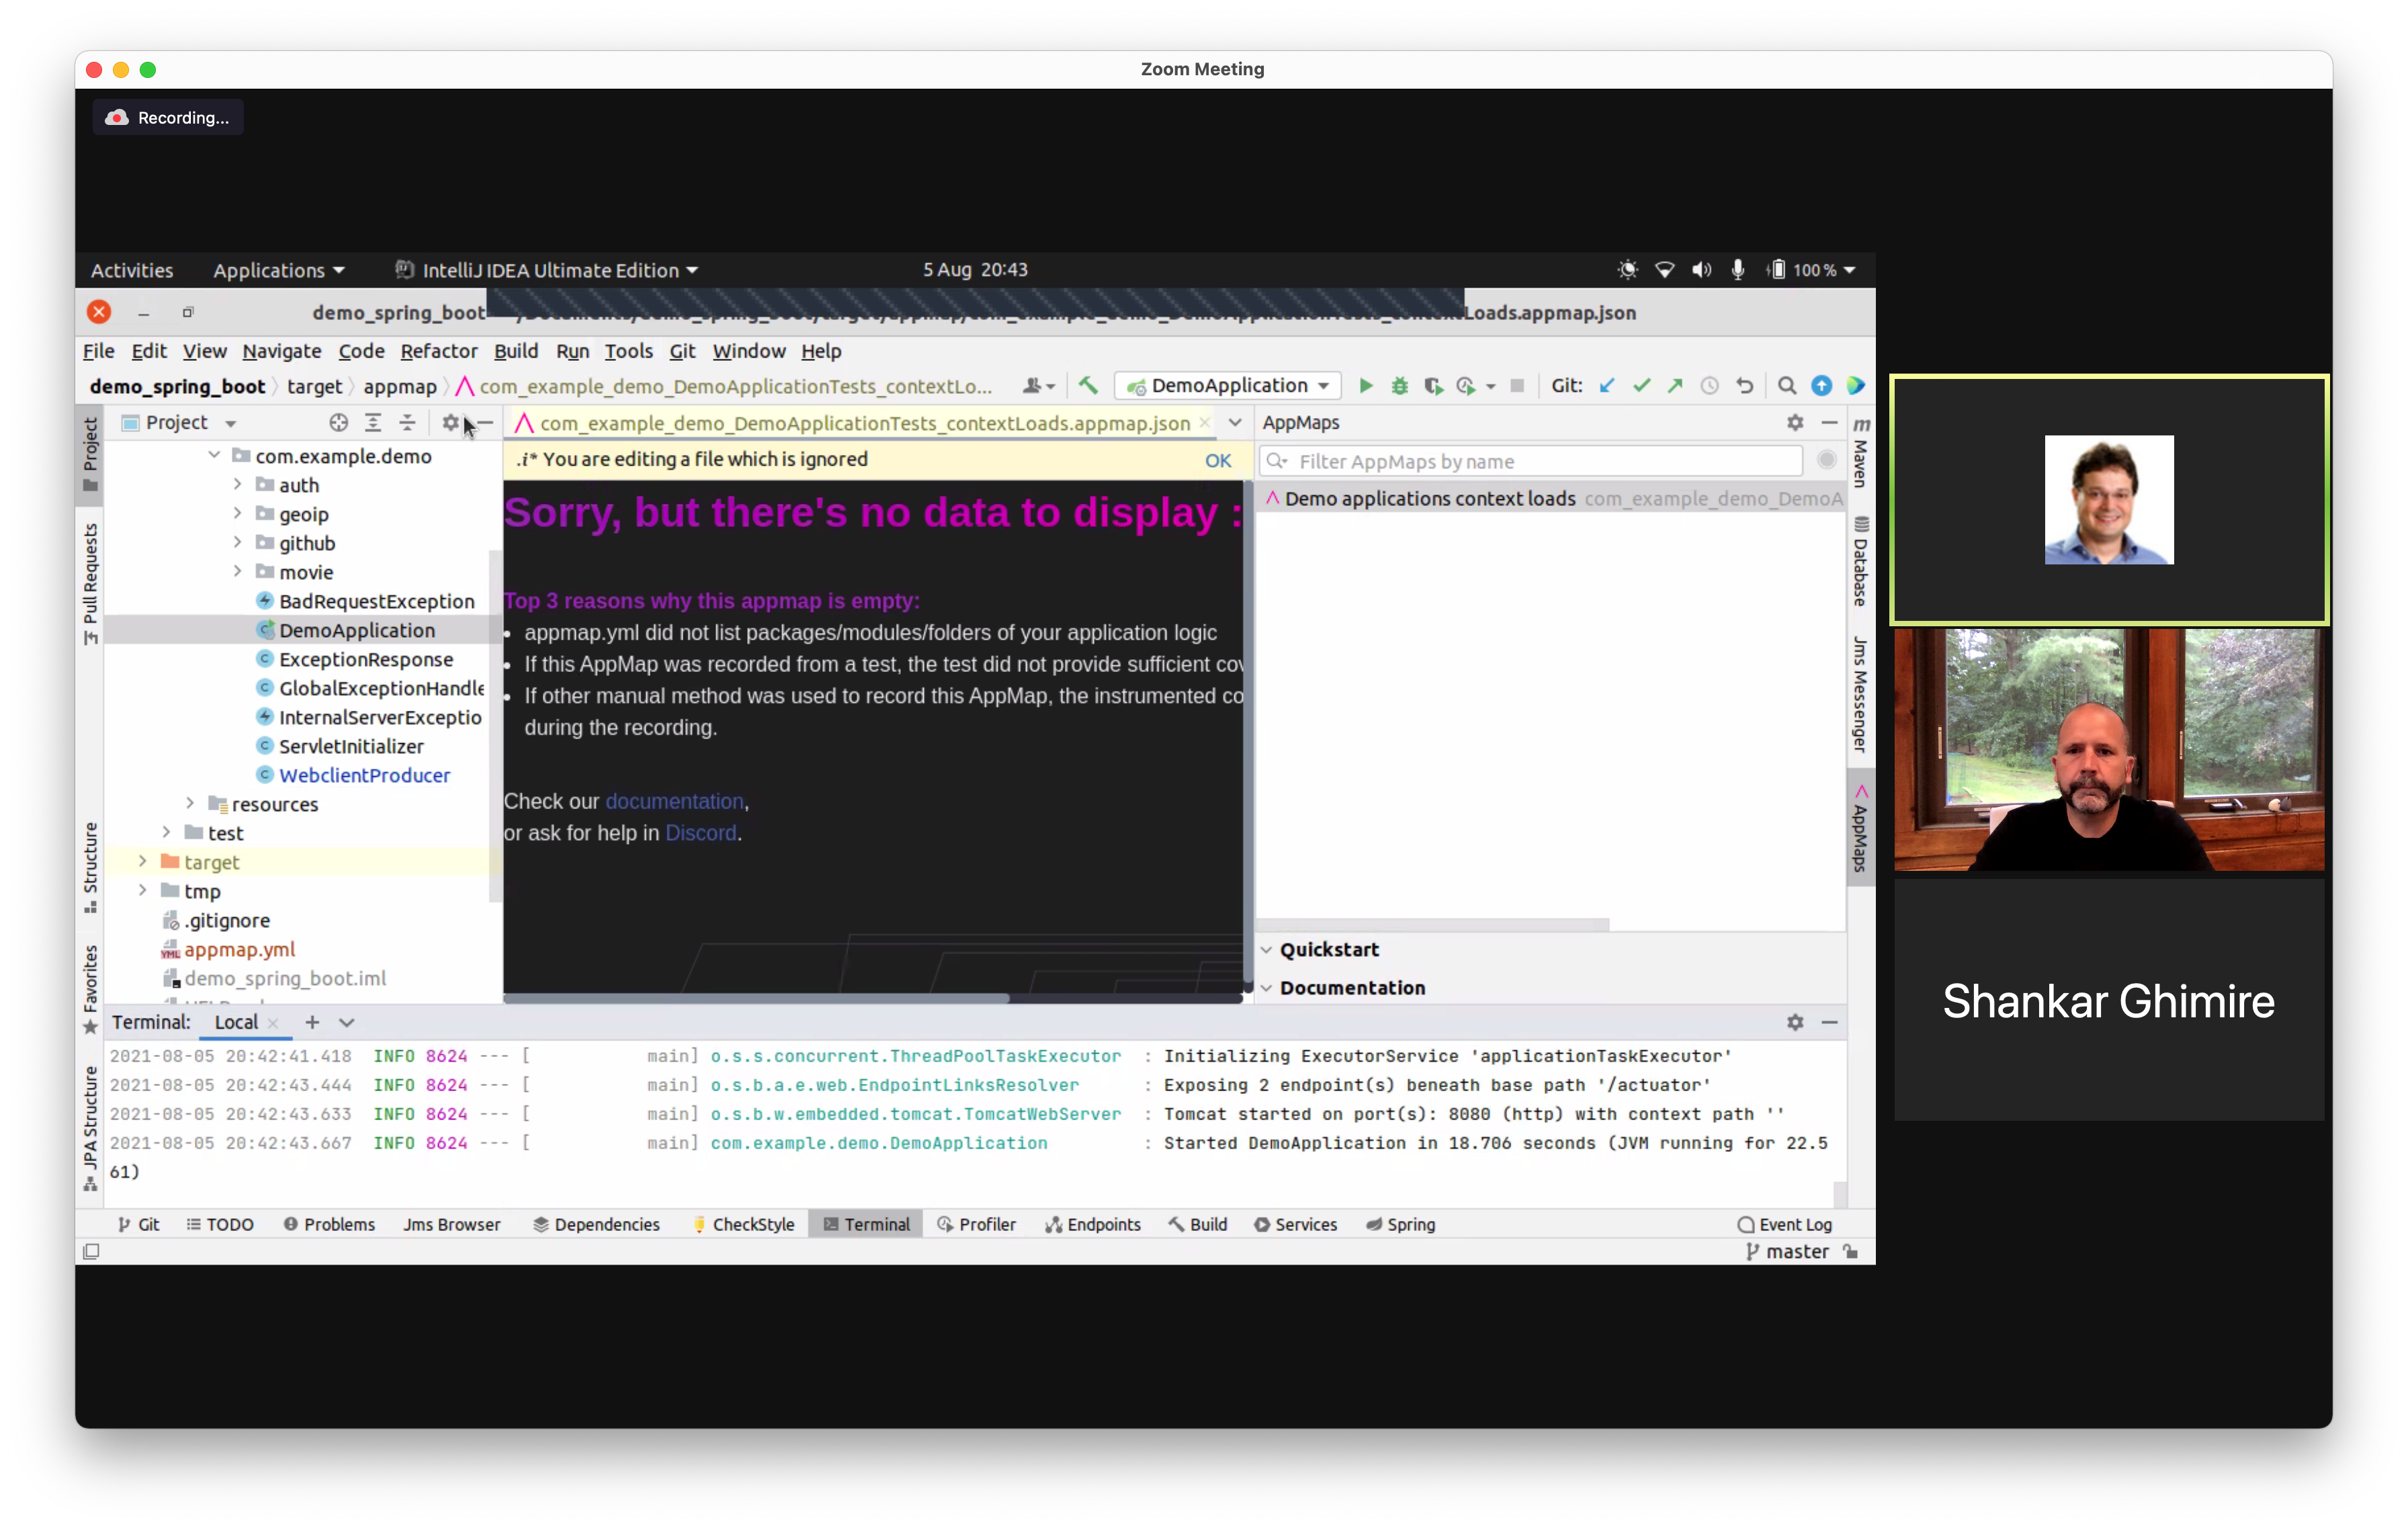Toggle the Pull Requests side tool window
Viewport: 2408px width, 1528px height.
[90, 584]
